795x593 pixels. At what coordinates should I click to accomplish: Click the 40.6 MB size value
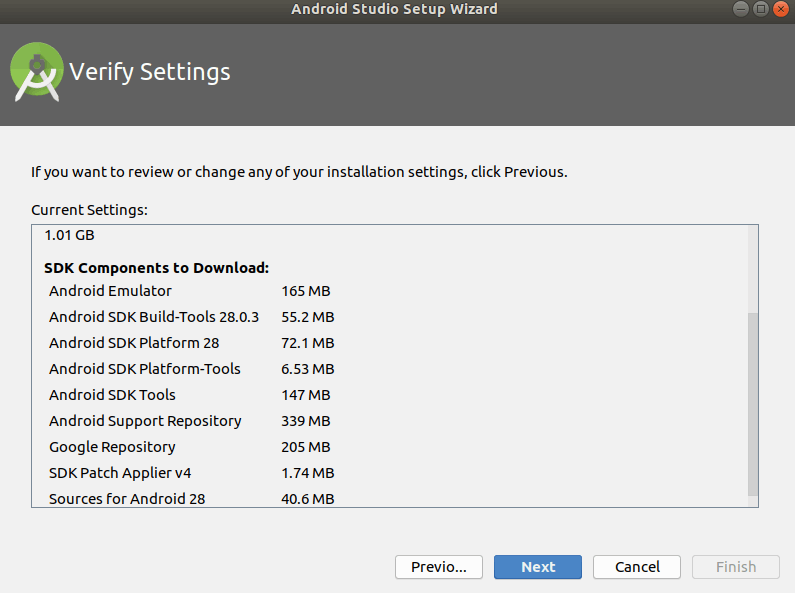coord(308,499)
